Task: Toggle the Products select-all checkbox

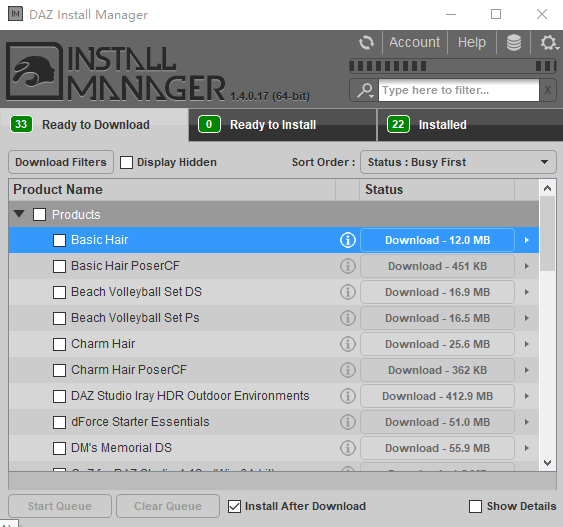Action: pyautogui.click(x=39, y=215)
